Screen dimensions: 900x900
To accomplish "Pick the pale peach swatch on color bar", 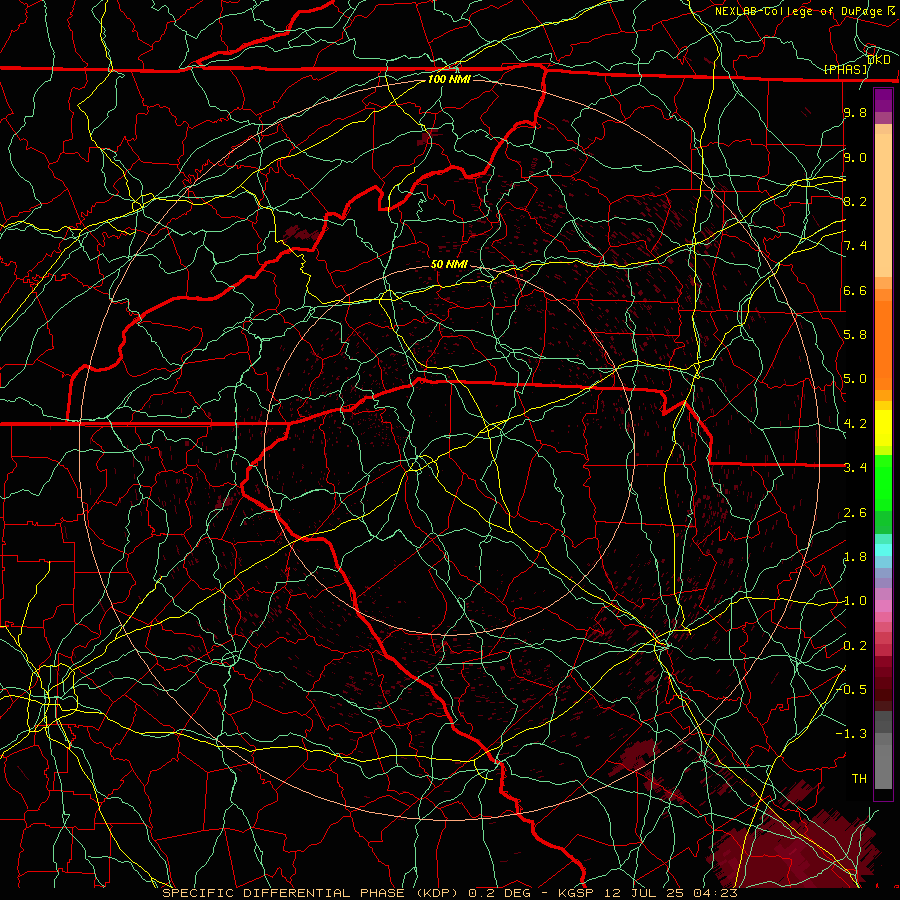I will pyautogui.click(x=883, y=207).
